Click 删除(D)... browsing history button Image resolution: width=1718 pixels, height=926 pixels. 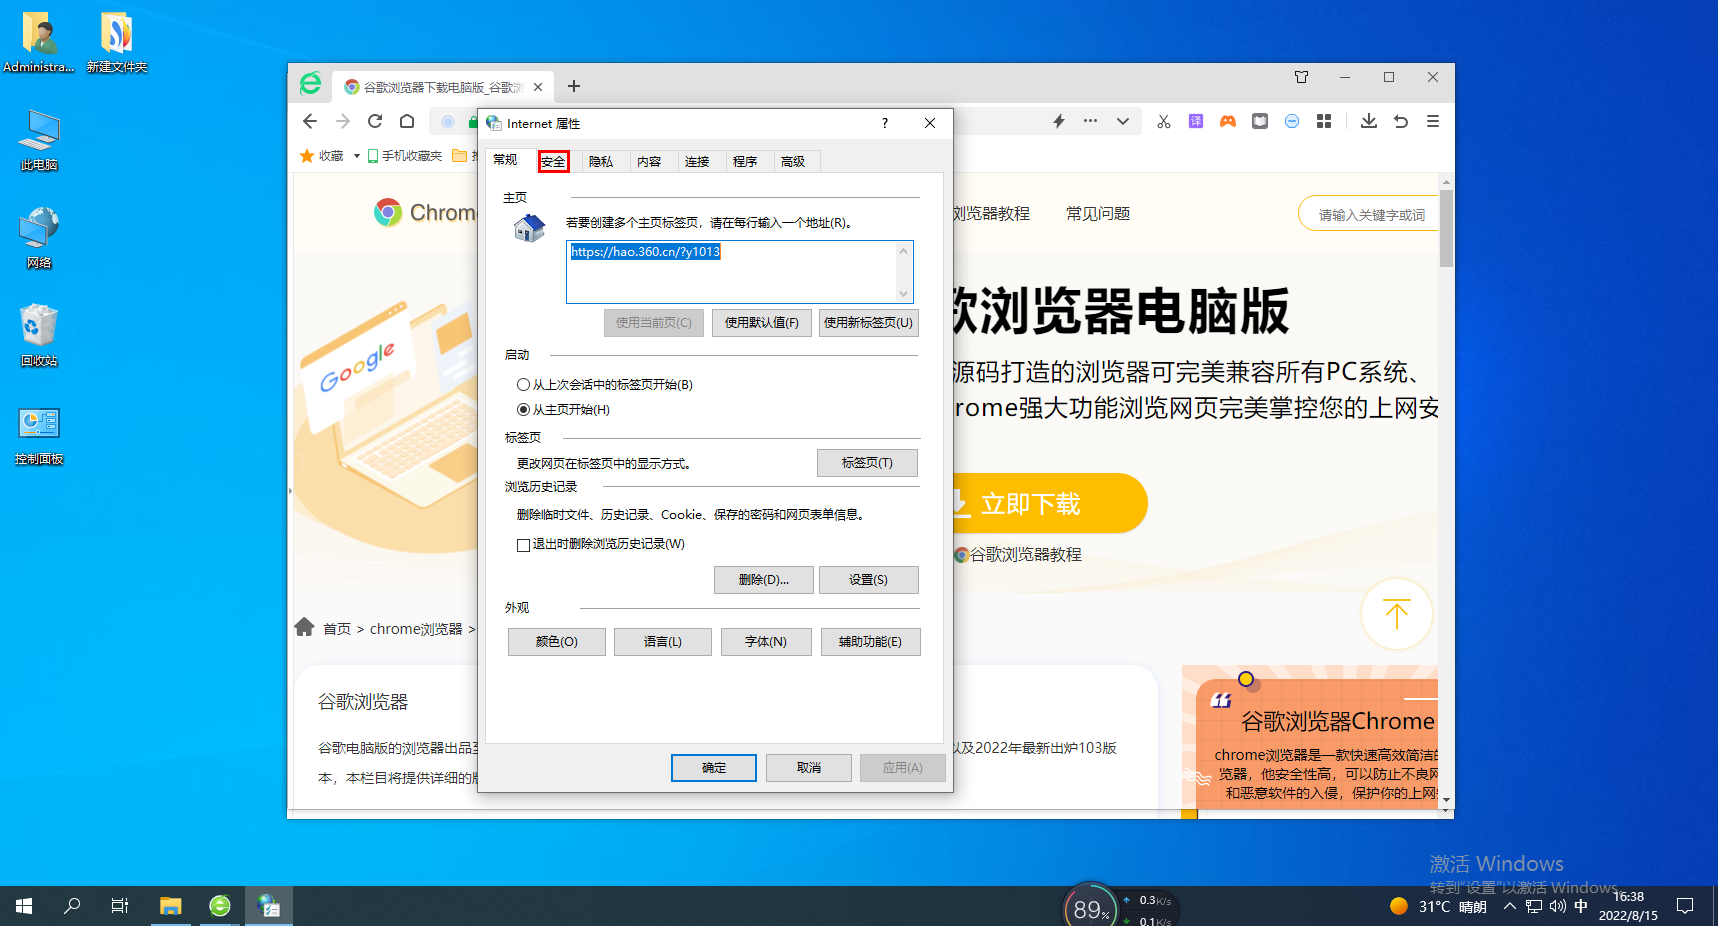tap(764, 580)
